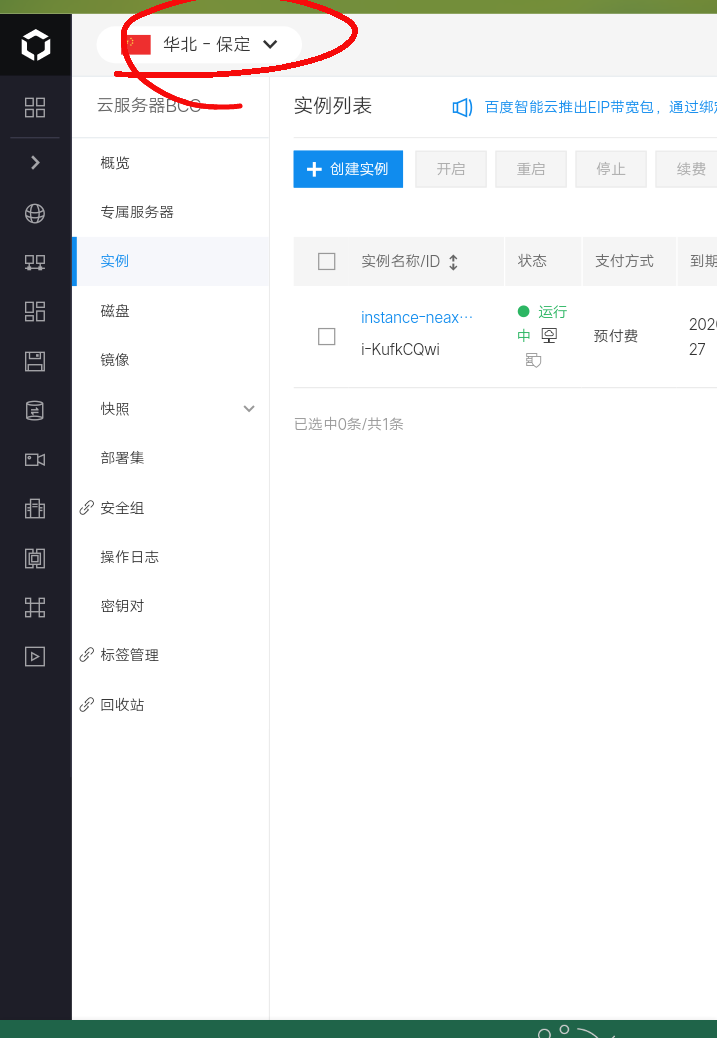Viewport: 717px width, 1038px height.
Task: Click the announcement speaker icon
Action: point(462,107)
